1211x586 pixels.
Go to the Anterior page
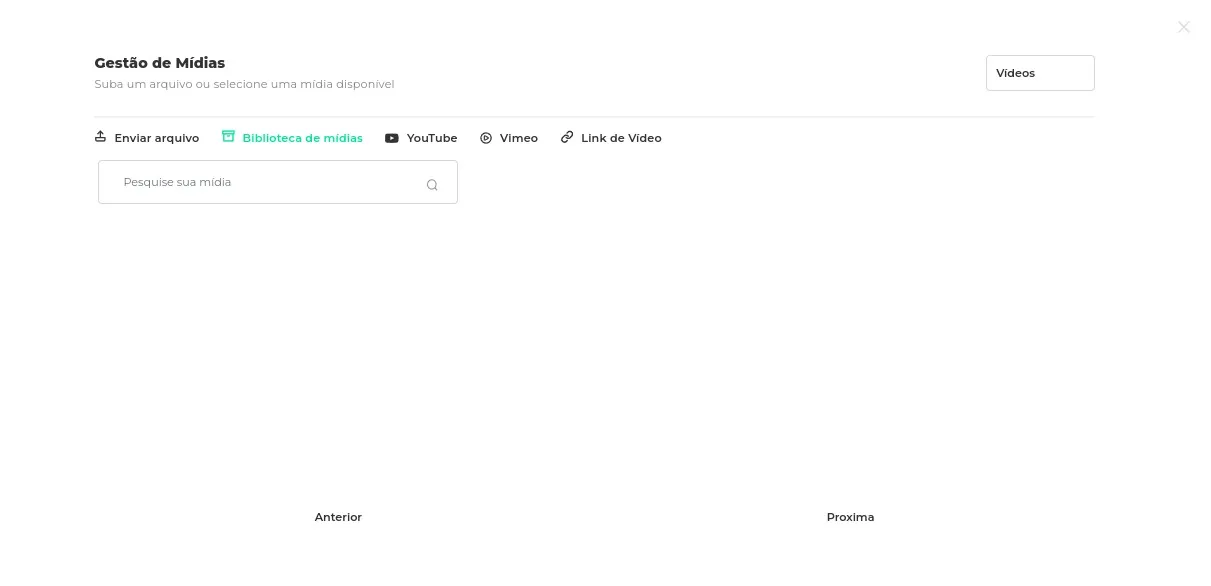[x=338, y=517]
